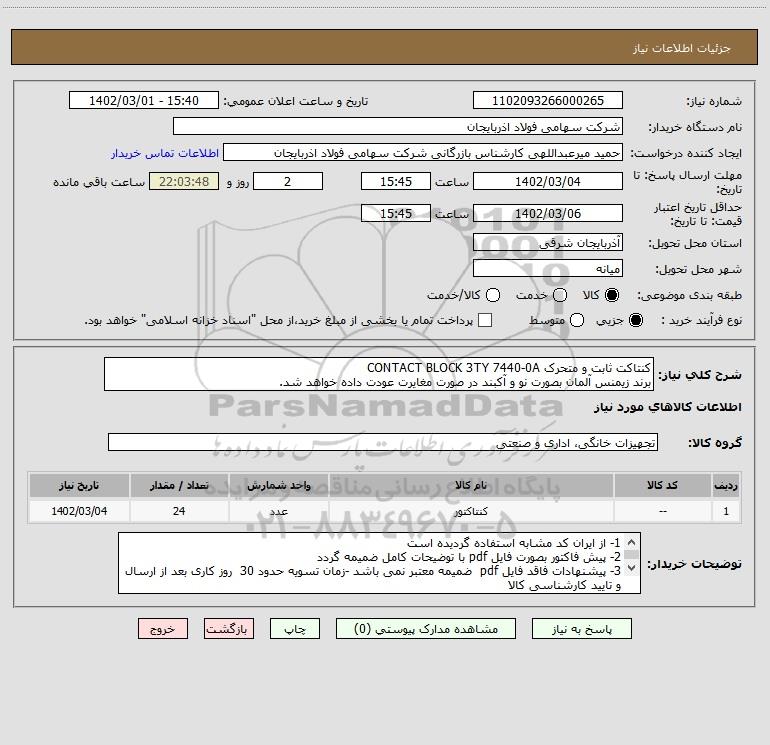Viewport: 770px width, 745px height.
Task: Click the need date cell 1402/03/04
Action: 79,511
